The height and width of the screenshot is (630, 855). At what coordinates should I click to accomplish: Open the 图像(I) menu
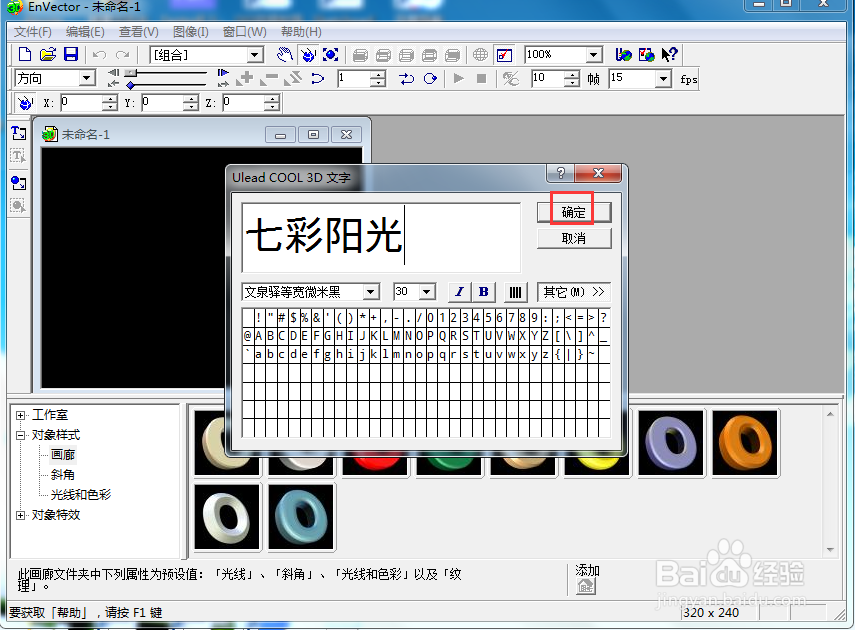coord(190,32)
